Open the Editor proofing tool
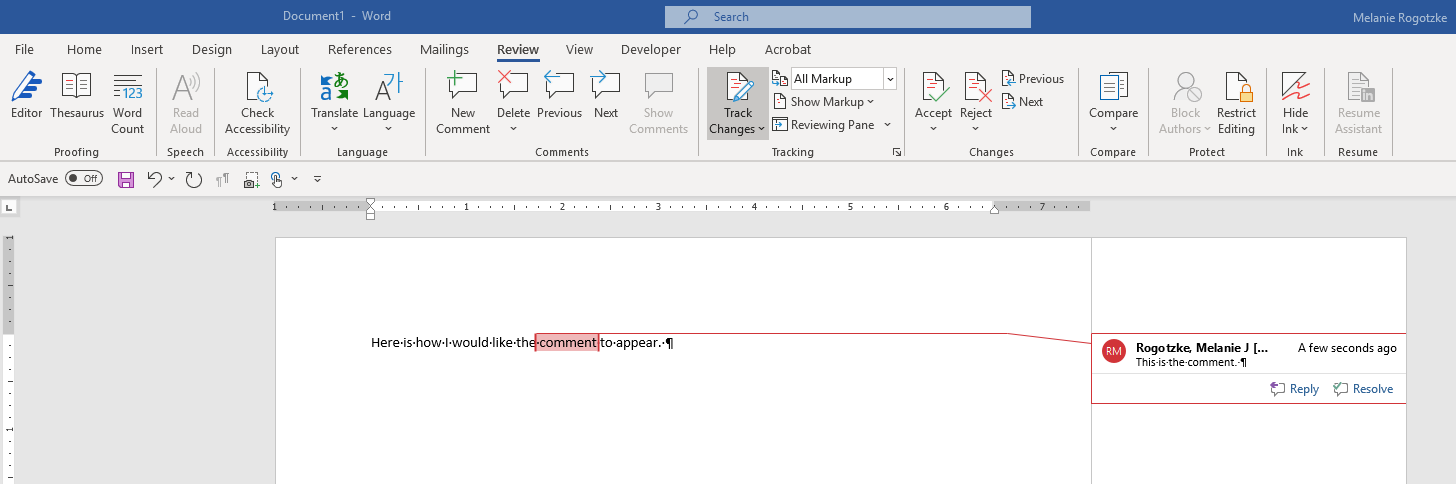Viewport: 1456px width, 484px height. (27, 96)
